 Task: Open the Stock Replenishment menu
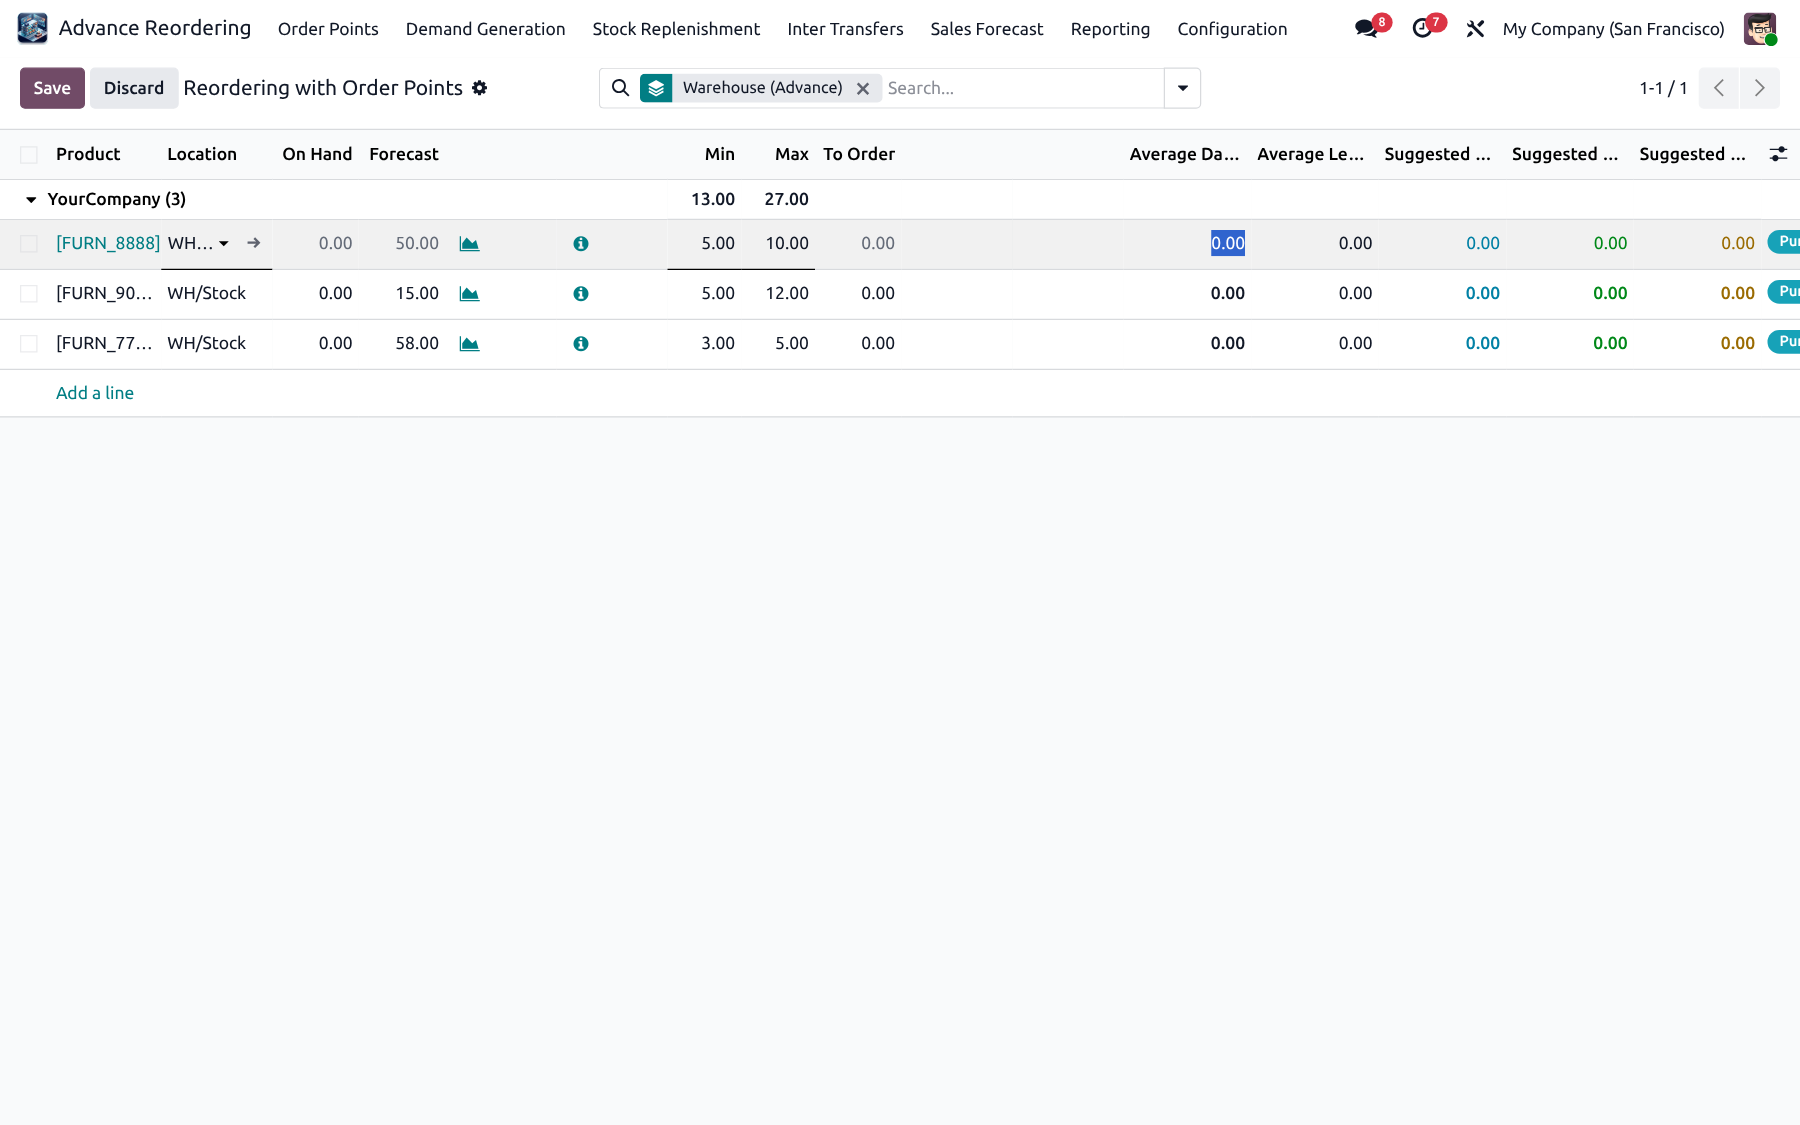(x=676, y=29)
